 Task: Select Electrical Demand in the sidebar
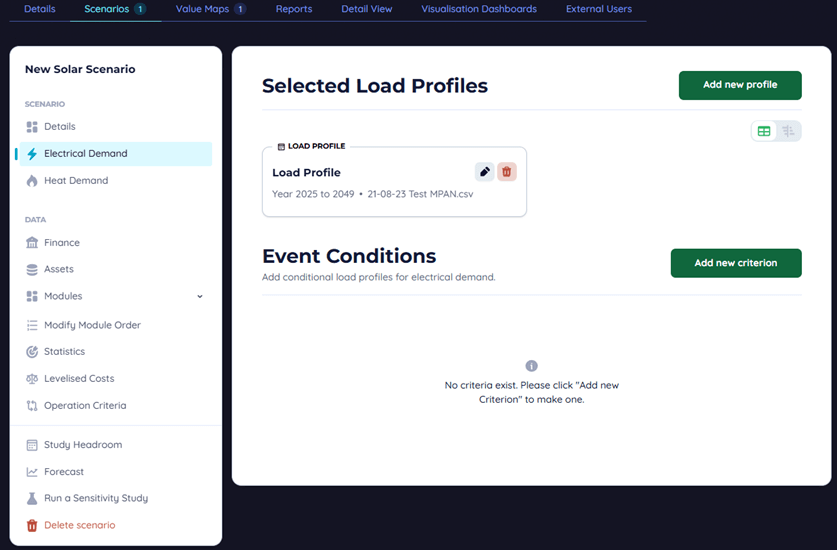pos(115,154)
